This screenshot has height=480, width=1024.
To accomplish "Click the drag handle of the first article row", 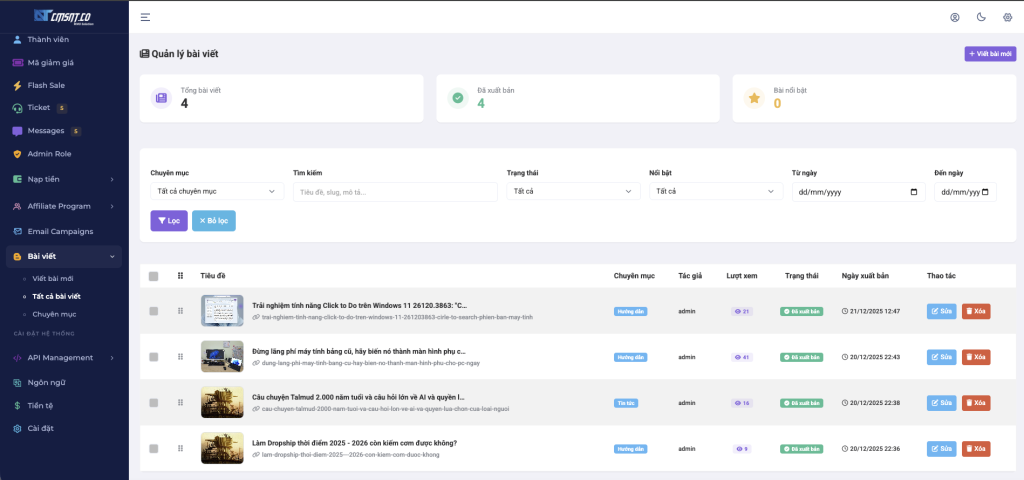I will coord(181,311).
